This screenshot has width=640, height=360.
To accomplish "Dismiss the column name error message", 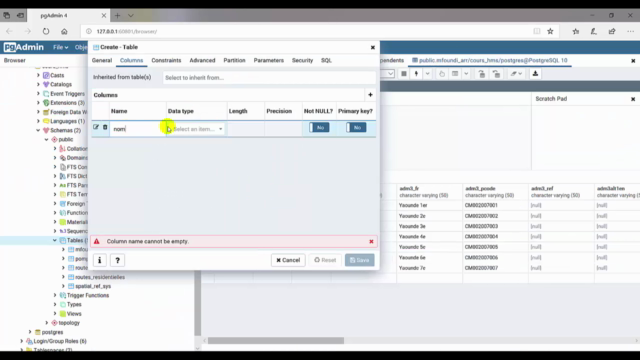I will click(x=371, y=242).
